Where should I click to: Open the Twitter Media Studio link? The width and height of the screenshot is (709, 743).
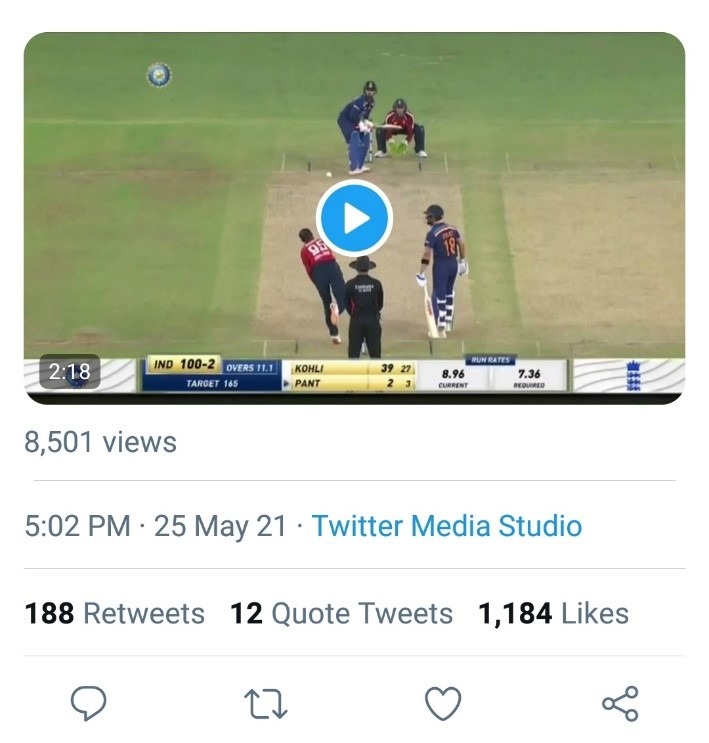point(447,526)
